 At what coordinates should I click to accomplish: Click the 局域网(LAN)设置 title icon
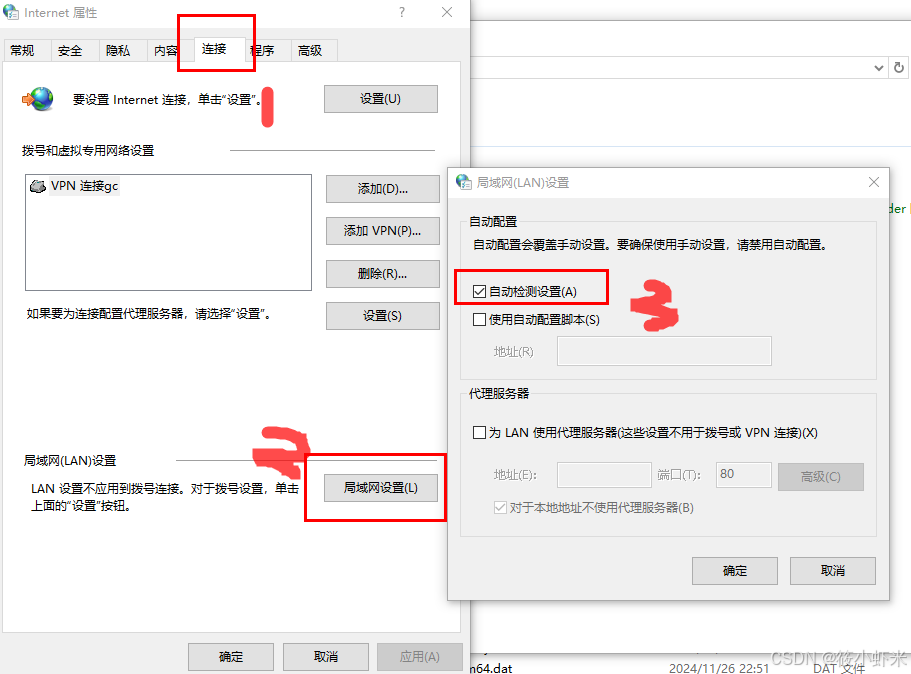click(x=464, y=182)
